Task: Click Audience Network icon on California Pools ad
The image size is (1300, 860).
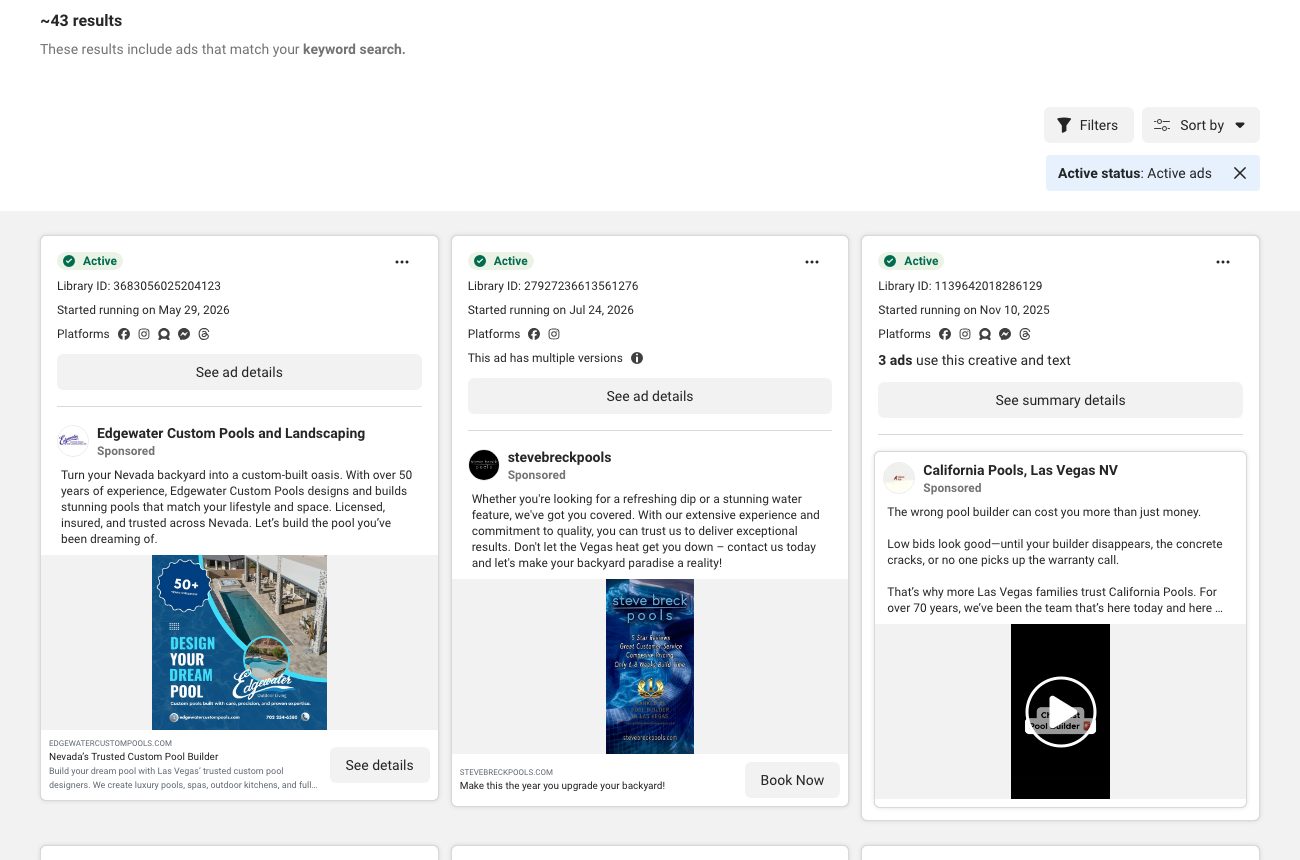Action: tap(985, 334)
